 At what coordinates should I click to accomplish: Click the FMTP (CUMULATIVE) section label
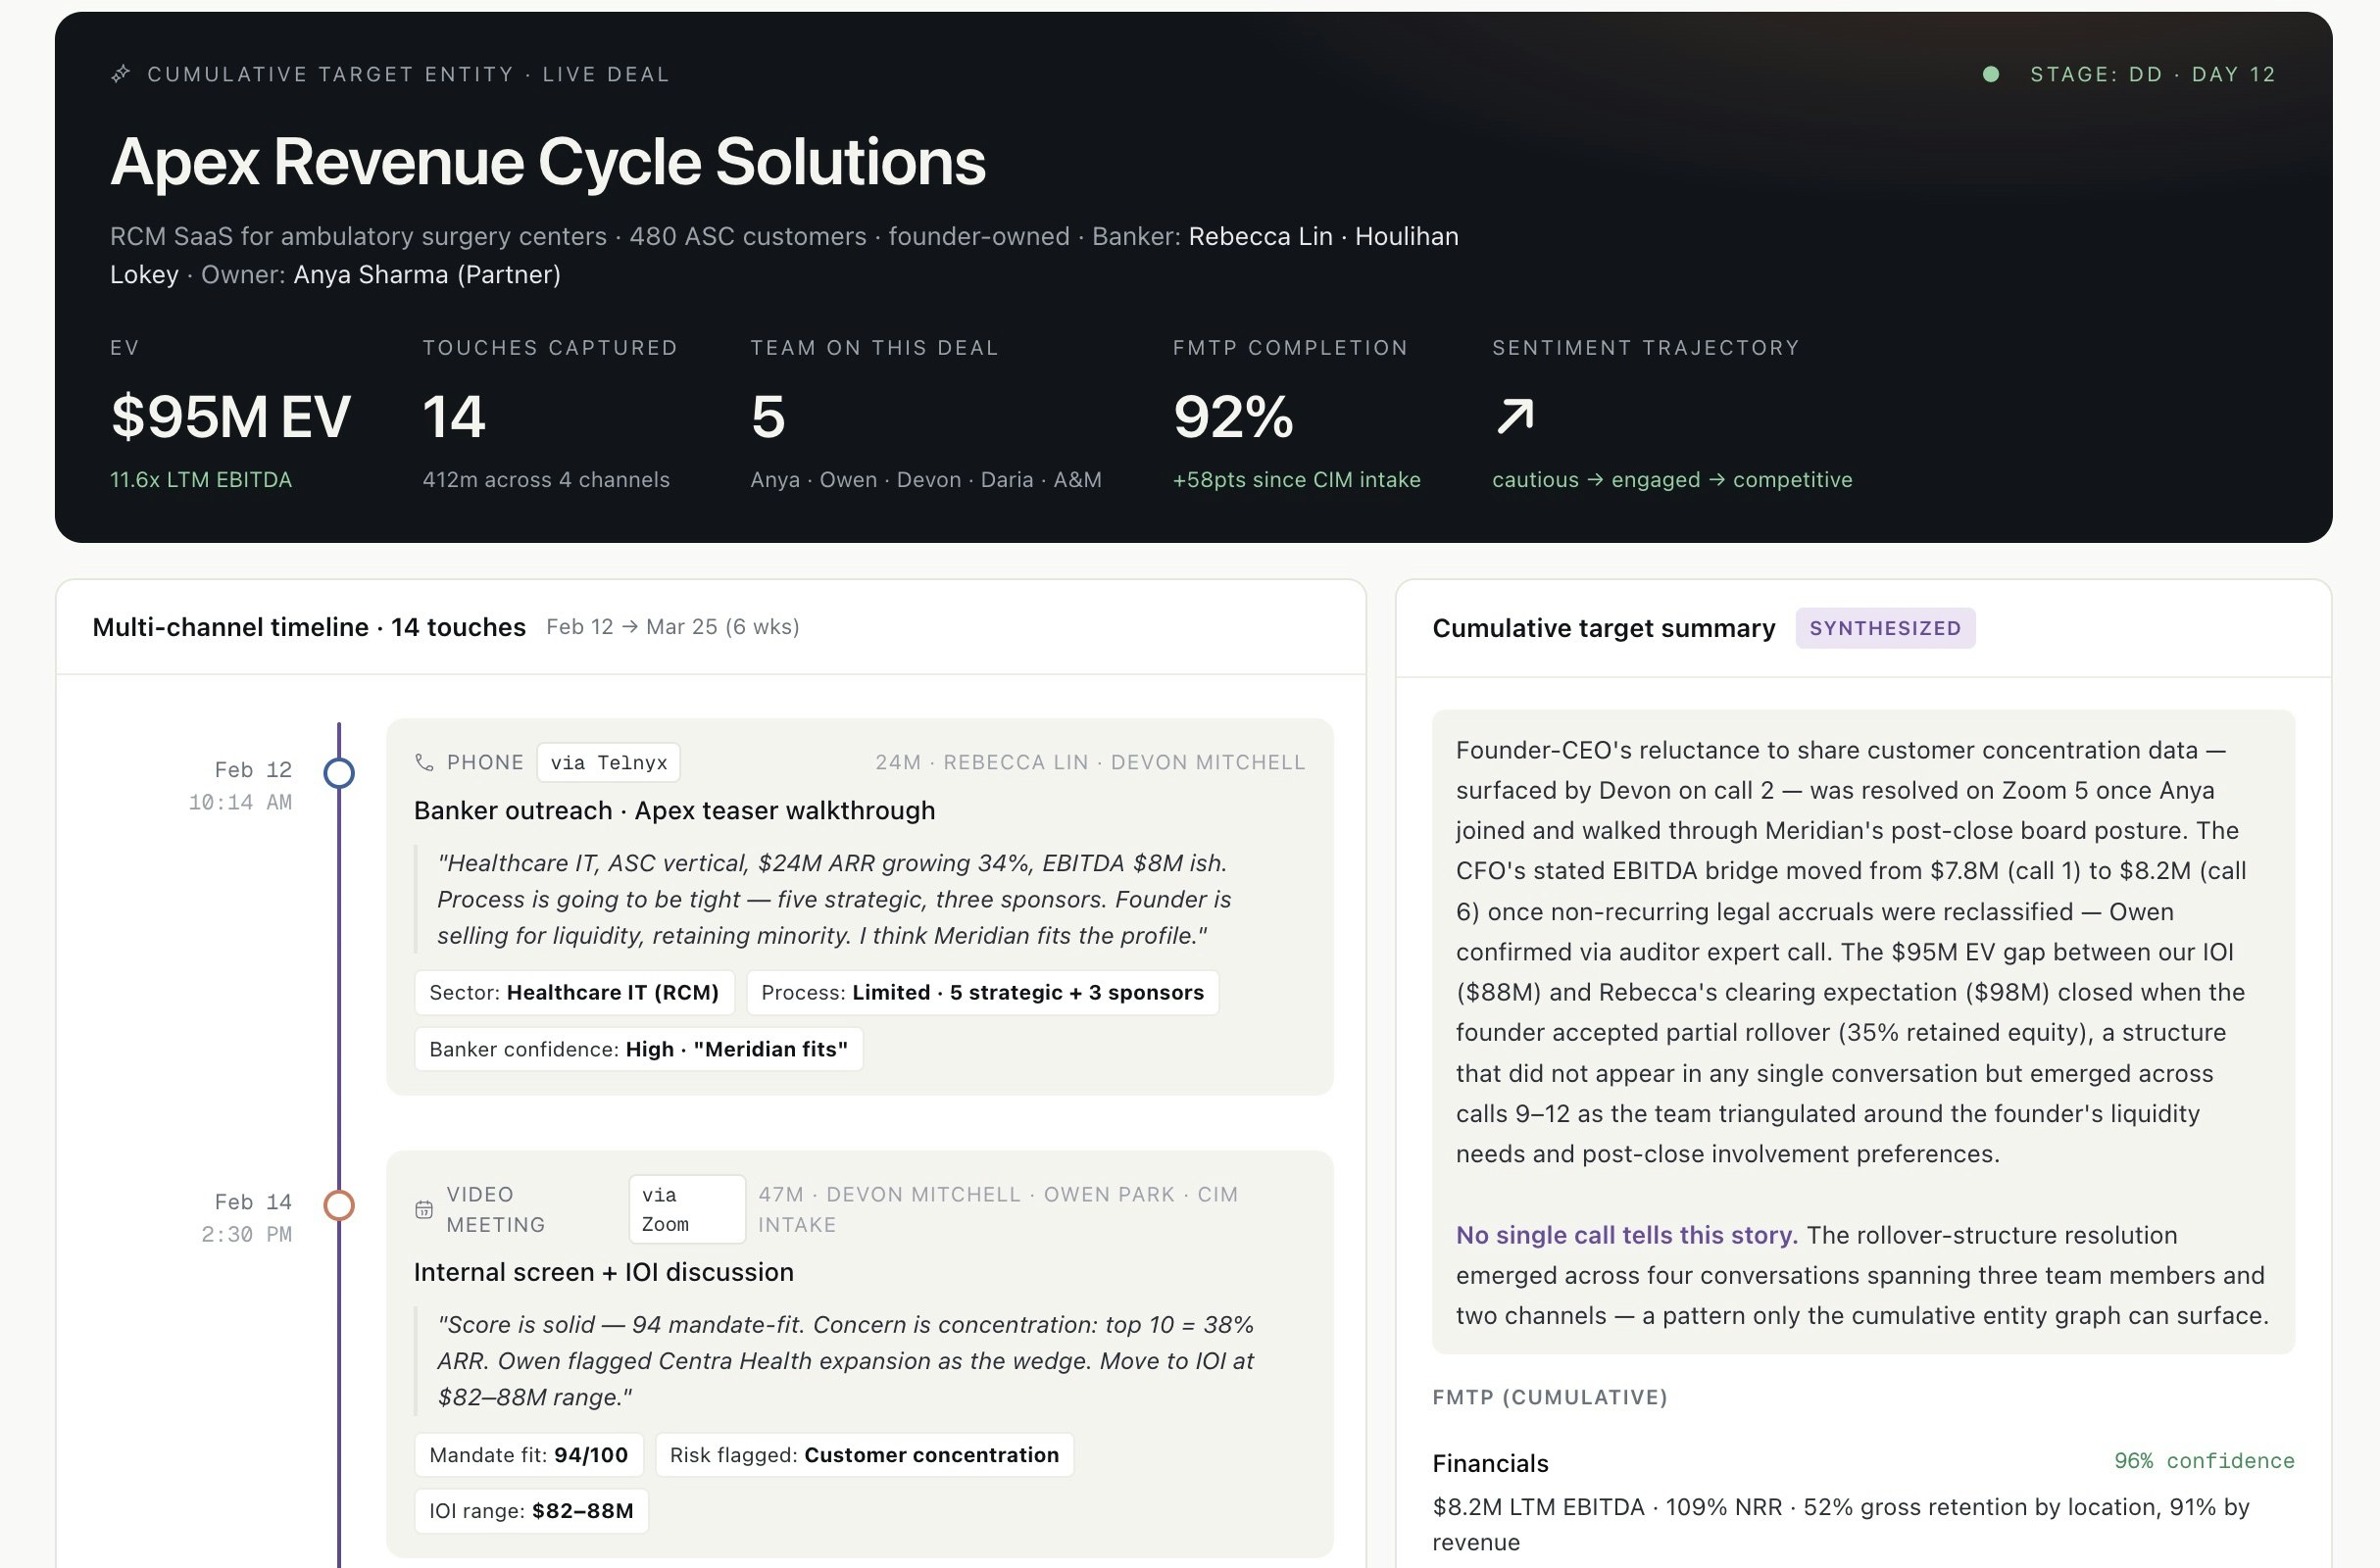pos(1550,1397)
